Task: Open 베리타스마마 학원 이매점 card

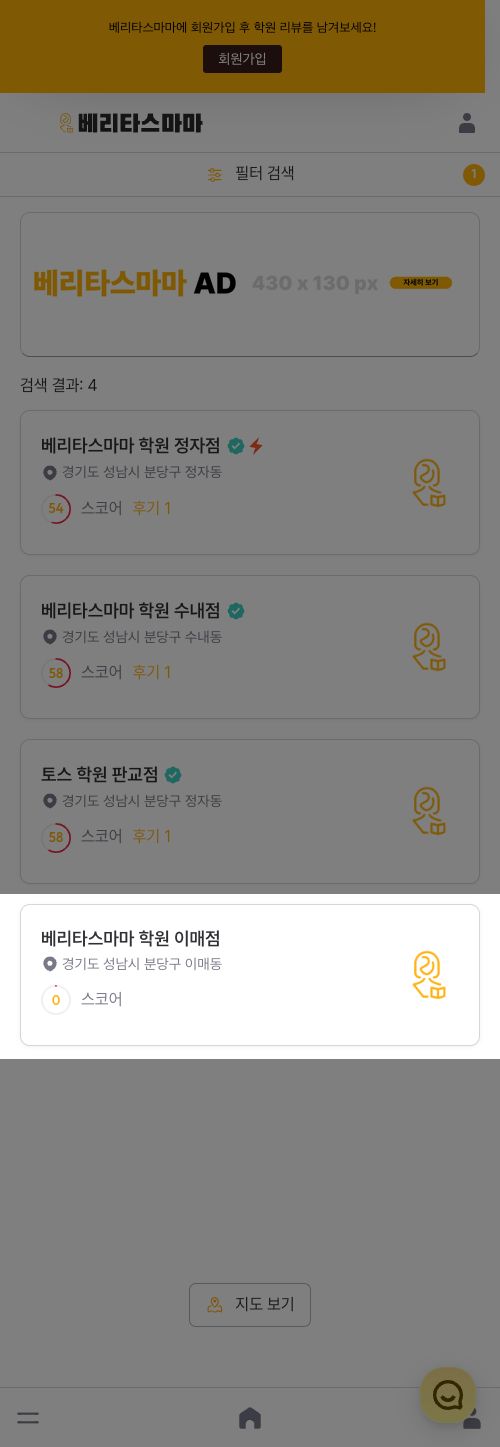Action: coord(250,975)
